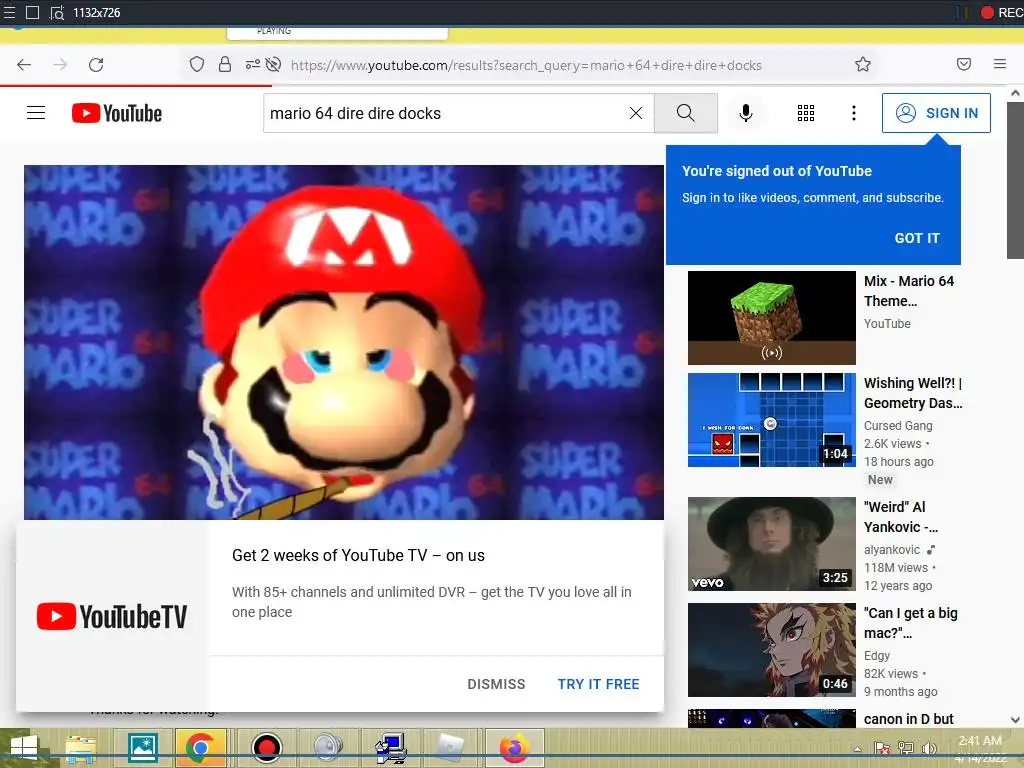Click the "canon in D but" video title
This screenshot has height=768, width=1024.
(908, 719)
